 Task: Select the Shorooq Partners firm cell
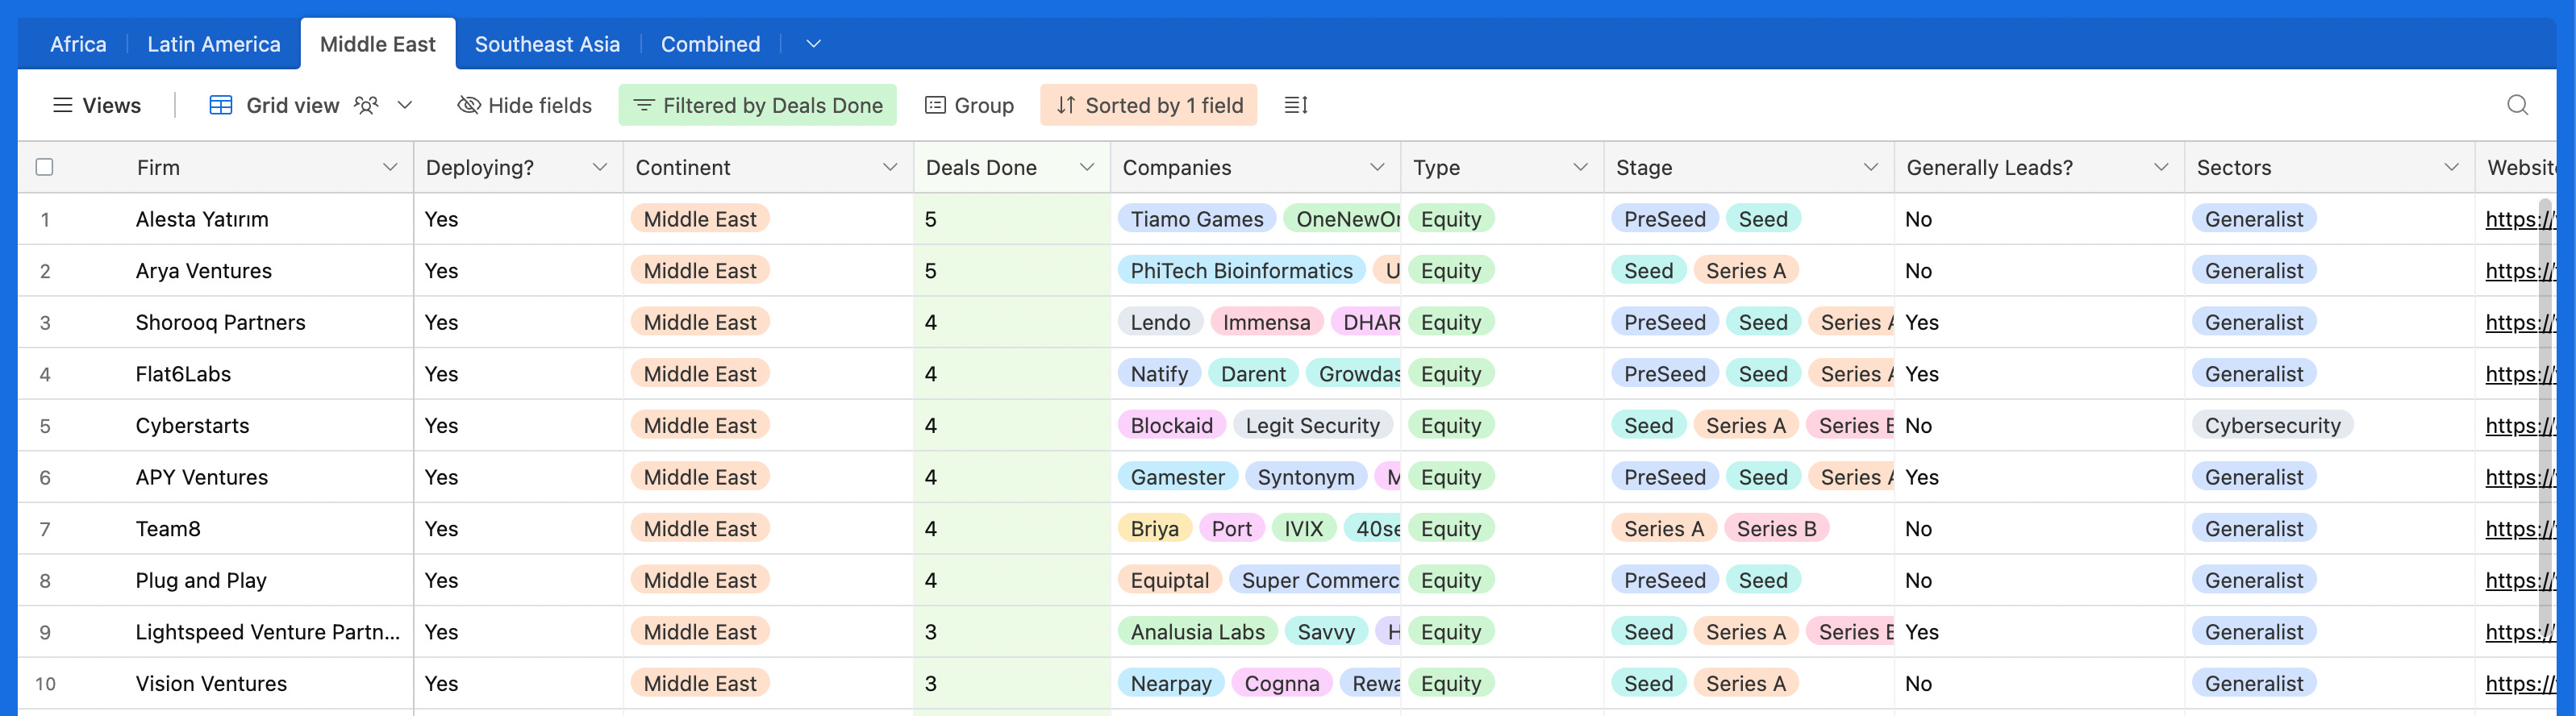[x=221, y=322]
